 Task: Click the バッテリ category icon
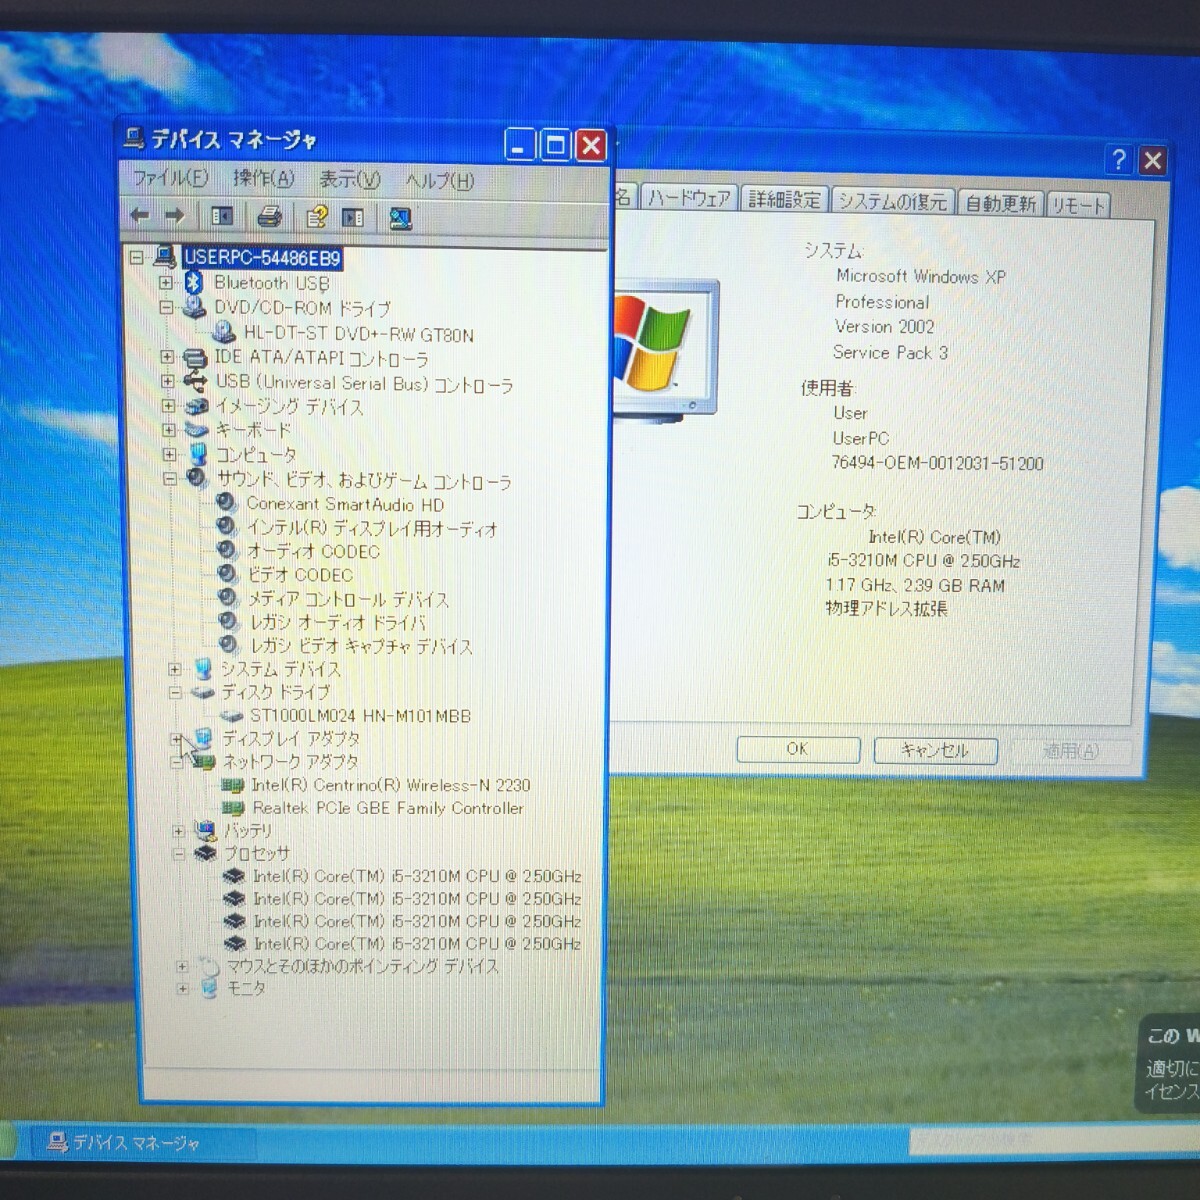[206, 830]
